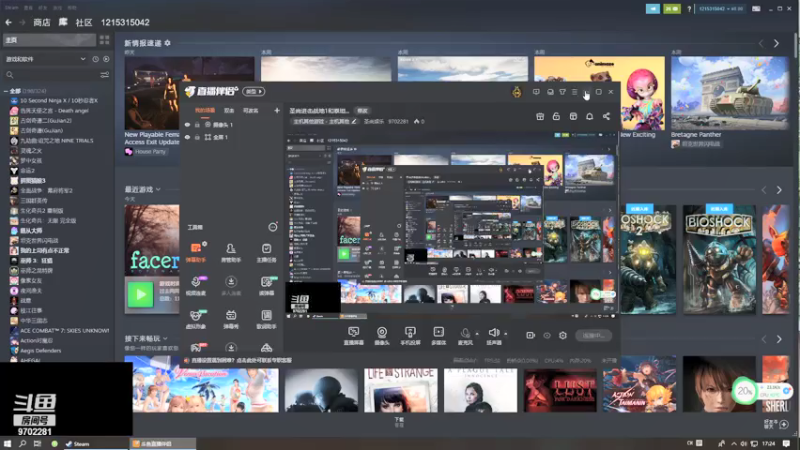Open toolbox more options circle icon
The height and width of the screenshot is (450, 800).
[x=273, y=227]
